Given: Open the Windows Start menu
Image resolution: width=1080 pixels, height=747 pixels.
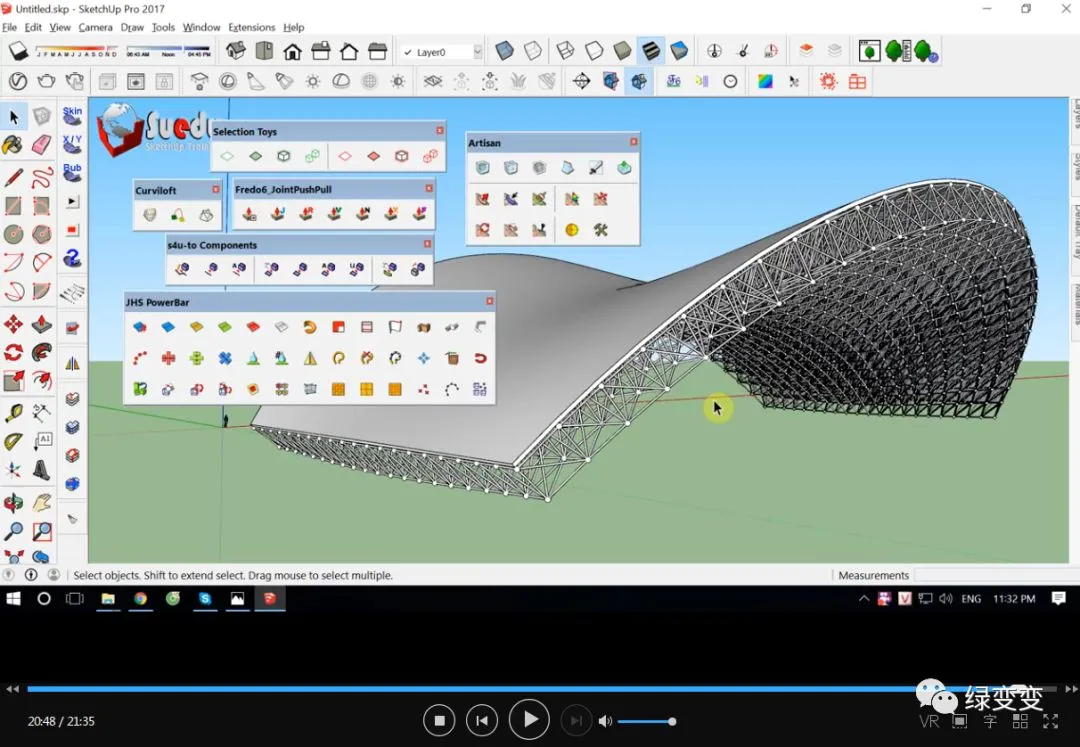Looking at the screenshot, I should [12, 599].
